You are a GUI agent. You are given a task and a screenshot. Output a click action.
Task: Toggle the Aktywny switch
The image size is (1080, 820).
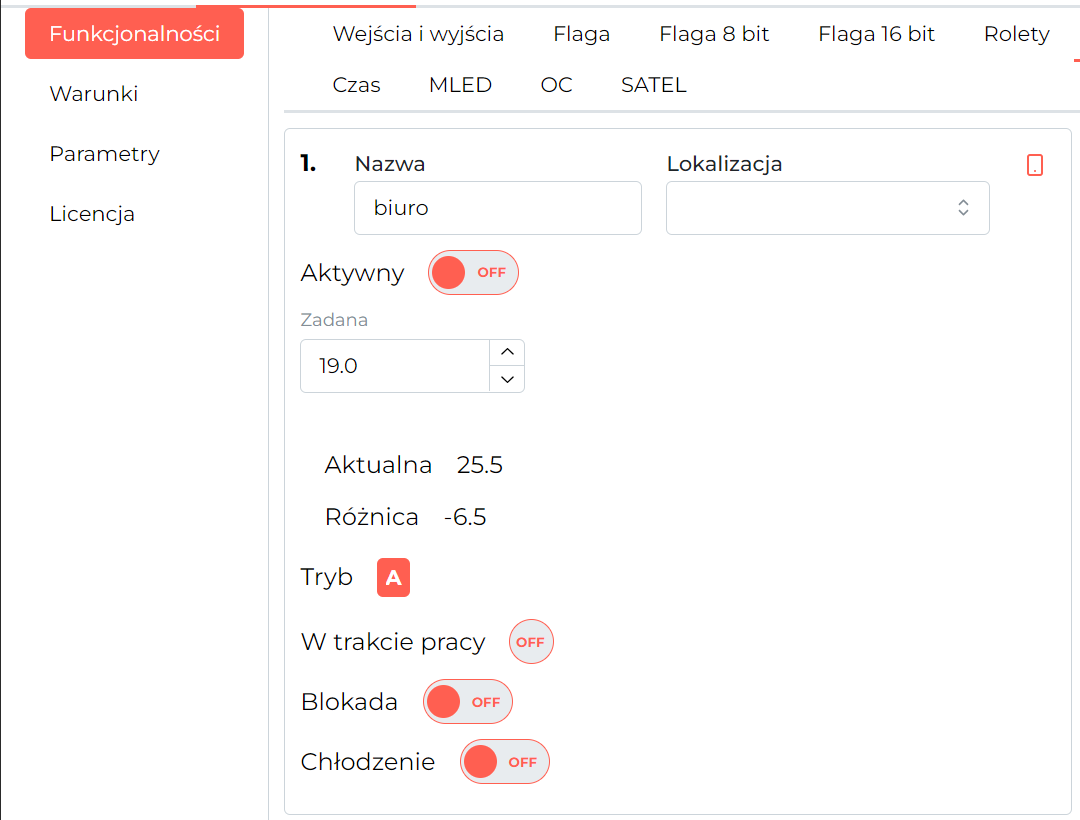click(x=473, y=273)
